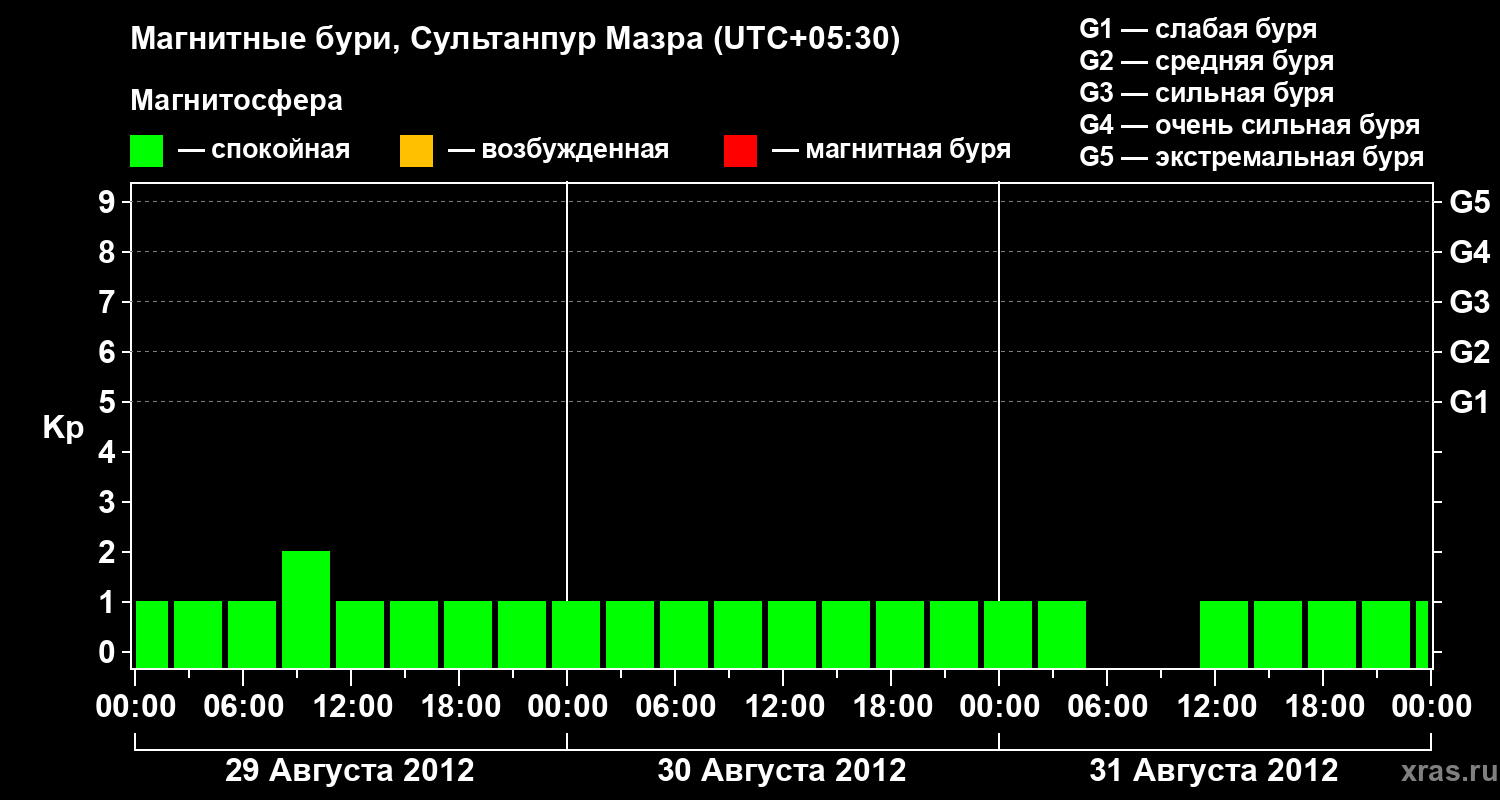Click the '0' value on the Kp axis
Viewport: 1500px width, 800px height.
tap(109, 652)
